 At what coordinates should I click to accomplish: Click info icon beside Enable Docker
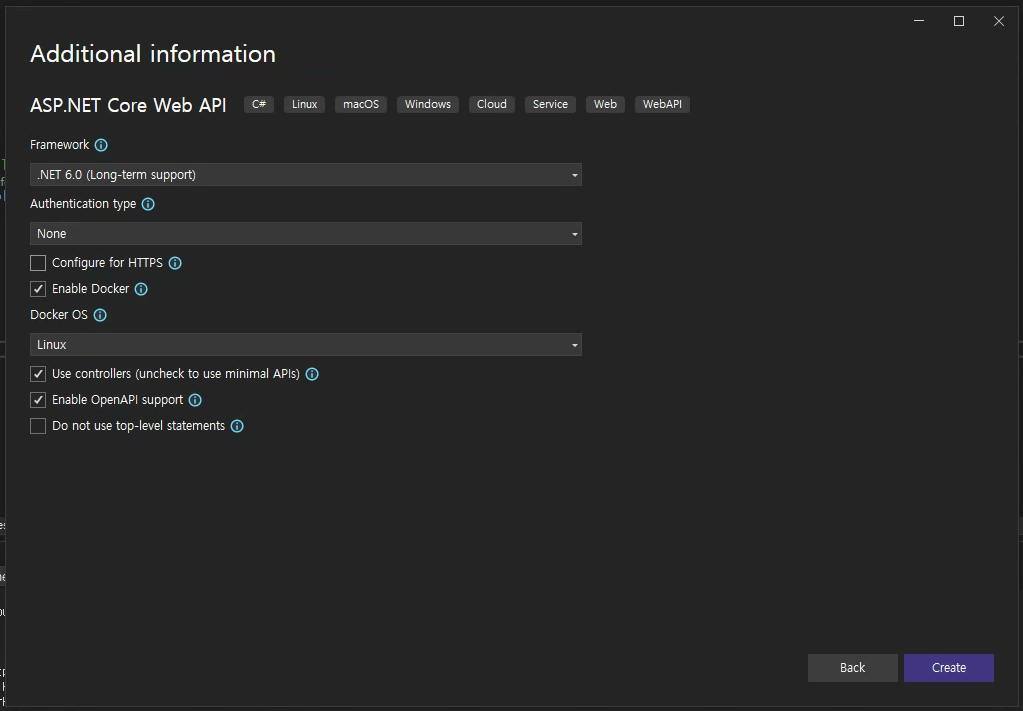[141, 289]
